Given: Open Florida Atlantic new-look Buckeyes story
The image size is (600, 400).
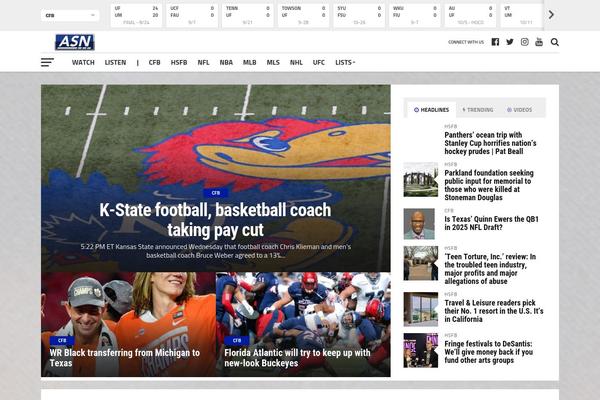Looking at the screenshot, I should coord(297,358).
